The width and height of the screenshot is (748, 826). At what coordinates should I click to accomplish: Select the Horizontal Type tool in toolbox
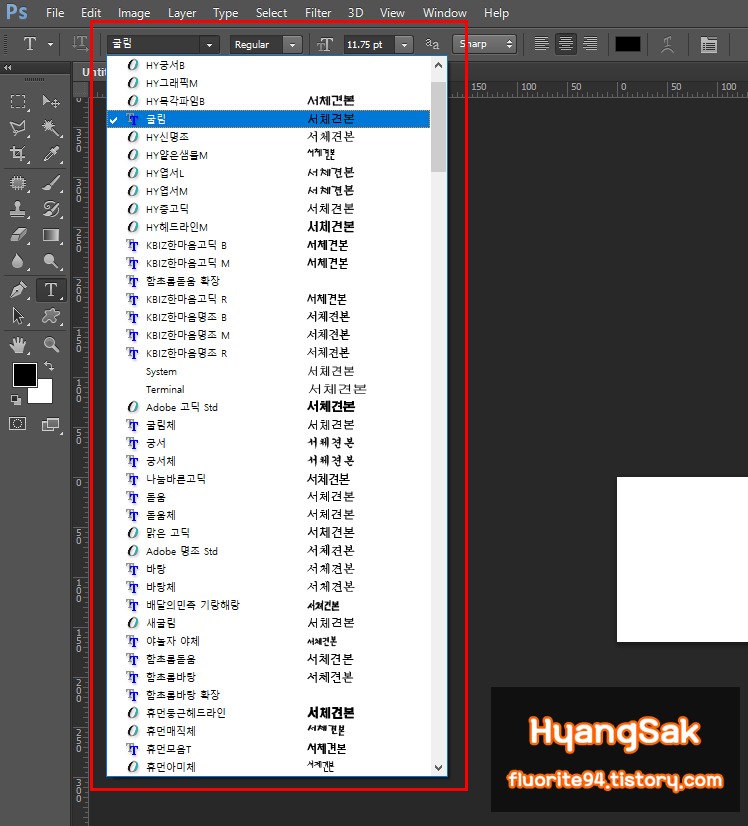51,290
